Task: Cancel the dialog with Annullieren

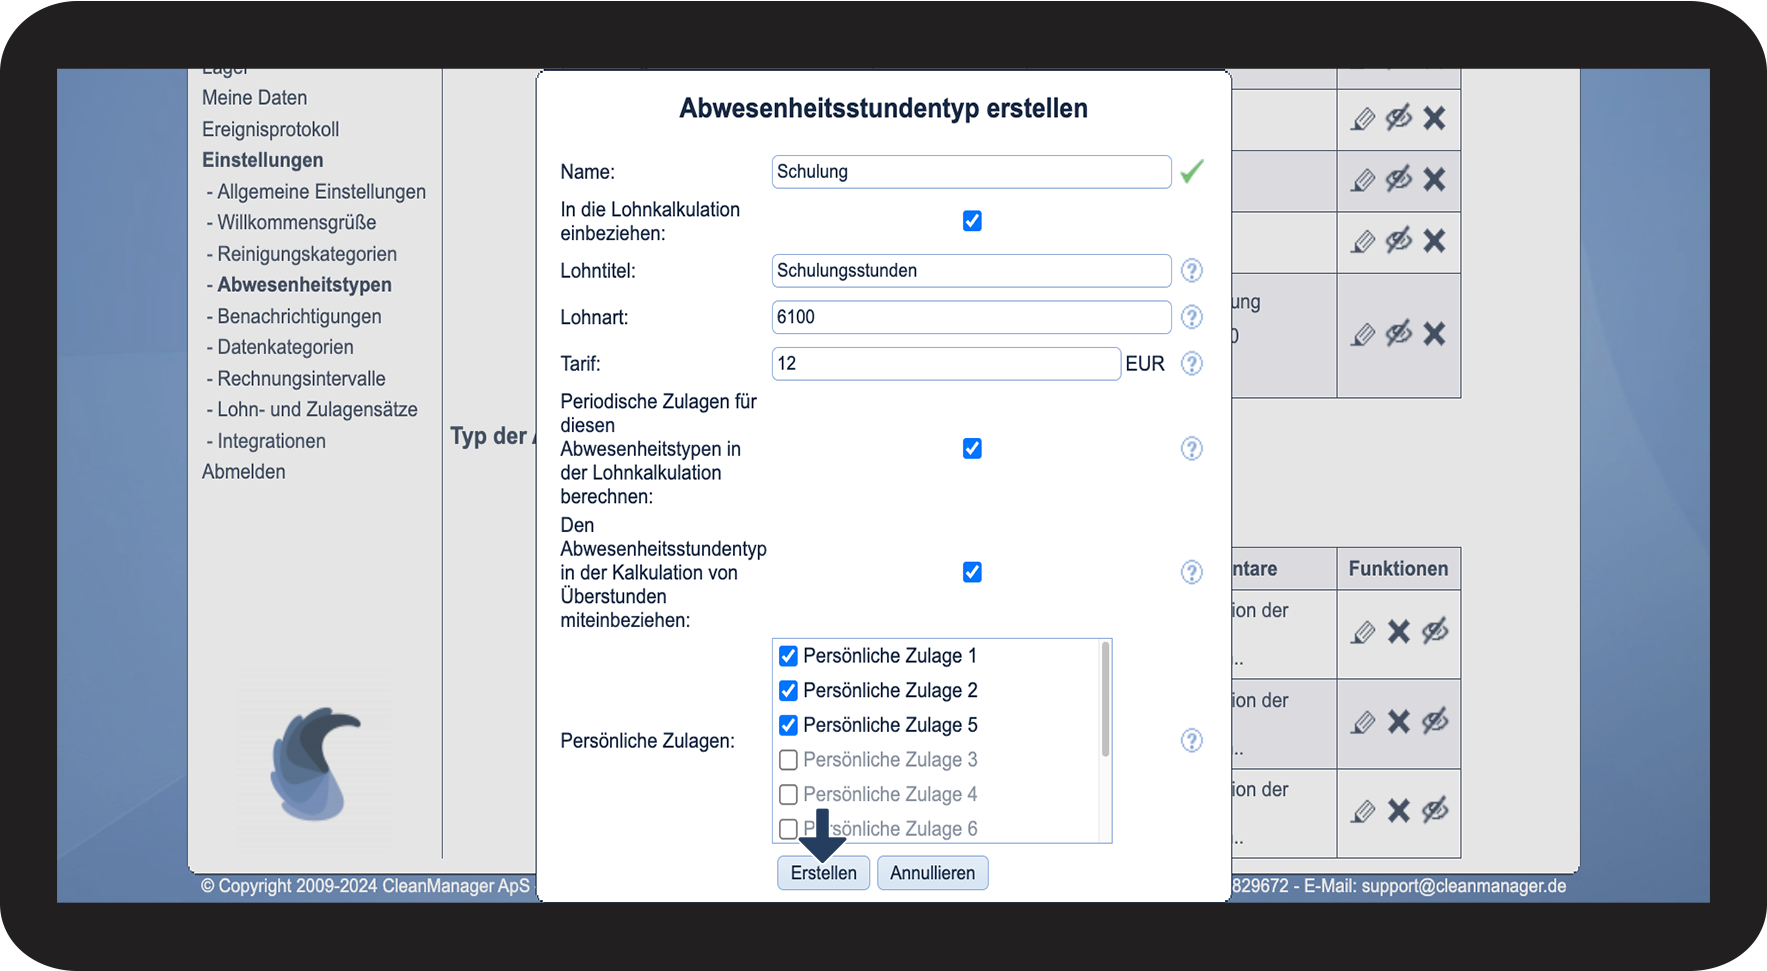Action: pyautogui.click(x=932, y=873)
